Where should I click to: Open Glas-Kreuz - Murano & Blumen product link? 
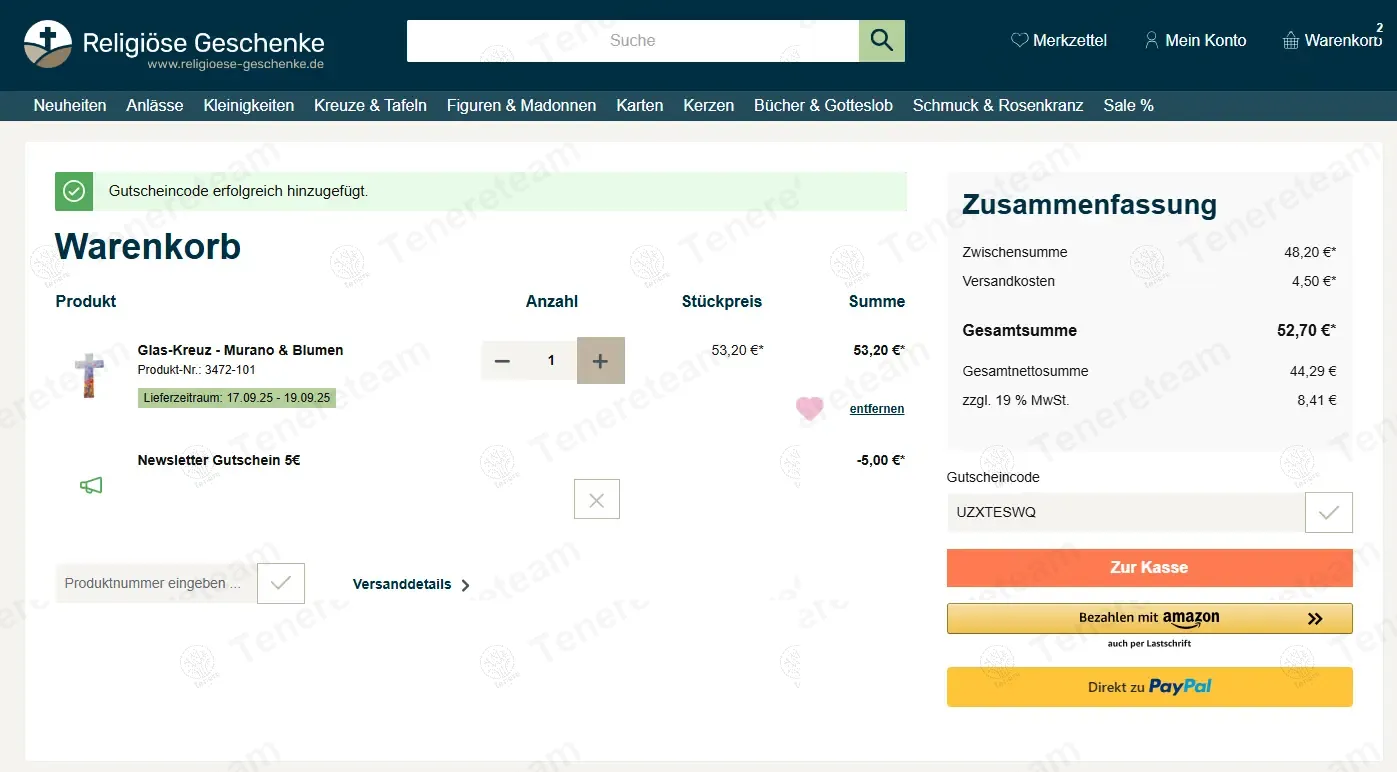pyautogui.click(x=241, y=350)
